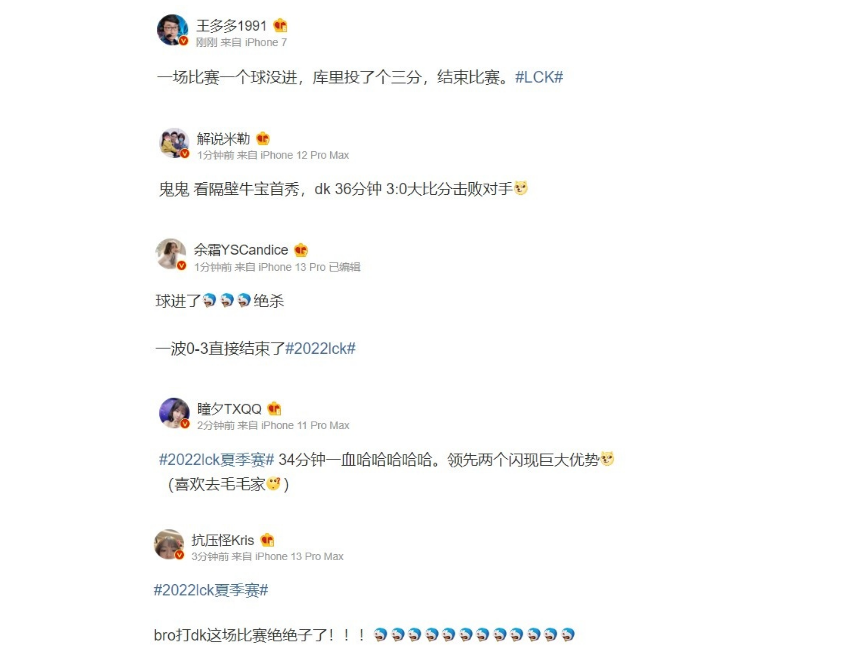Viewport: 856px width, 666px height.
Task: Open 瞳夕TXQQ's profile avatar
Action: point(174,413)
